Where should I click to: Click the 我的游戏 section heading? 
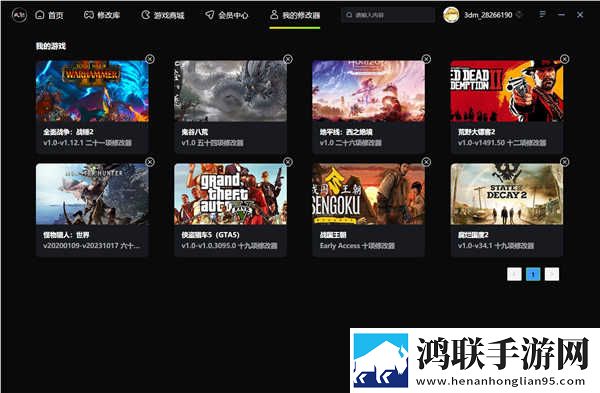point(51,46)
